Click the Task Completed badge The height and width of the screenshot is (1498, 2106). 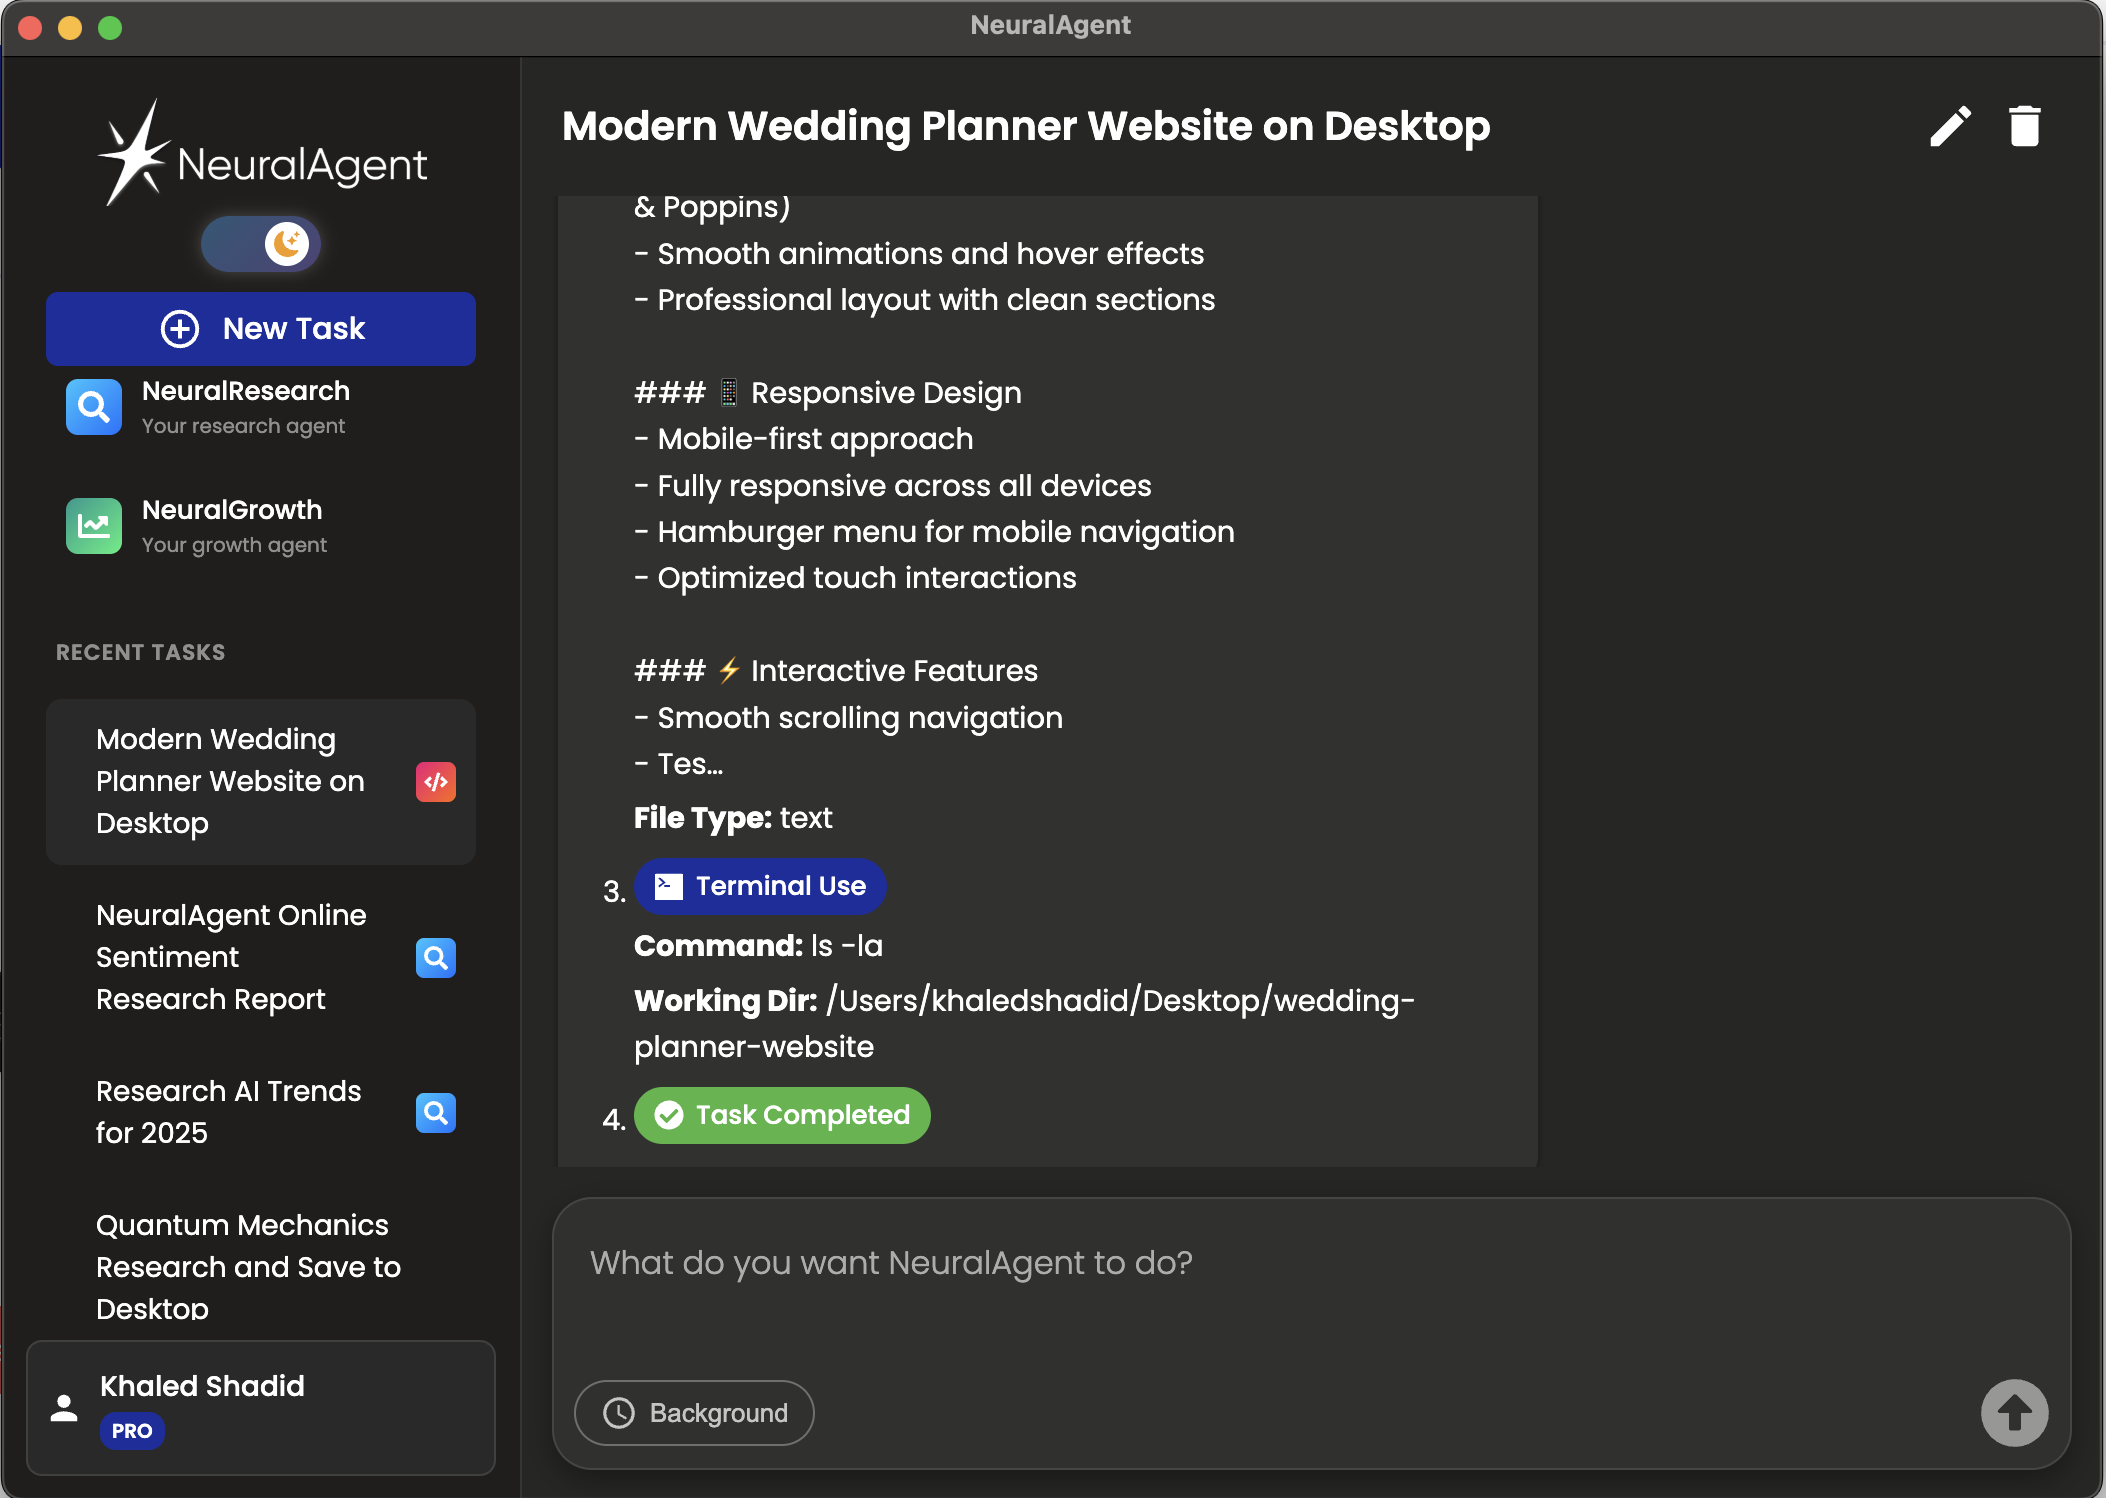click(x=782, y=1115)
